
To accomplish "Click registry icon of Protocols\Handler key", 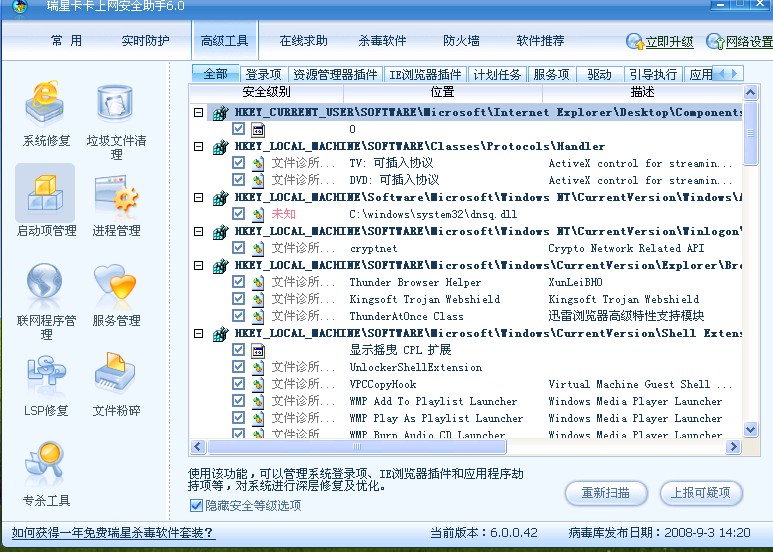I will click(220, 147).
